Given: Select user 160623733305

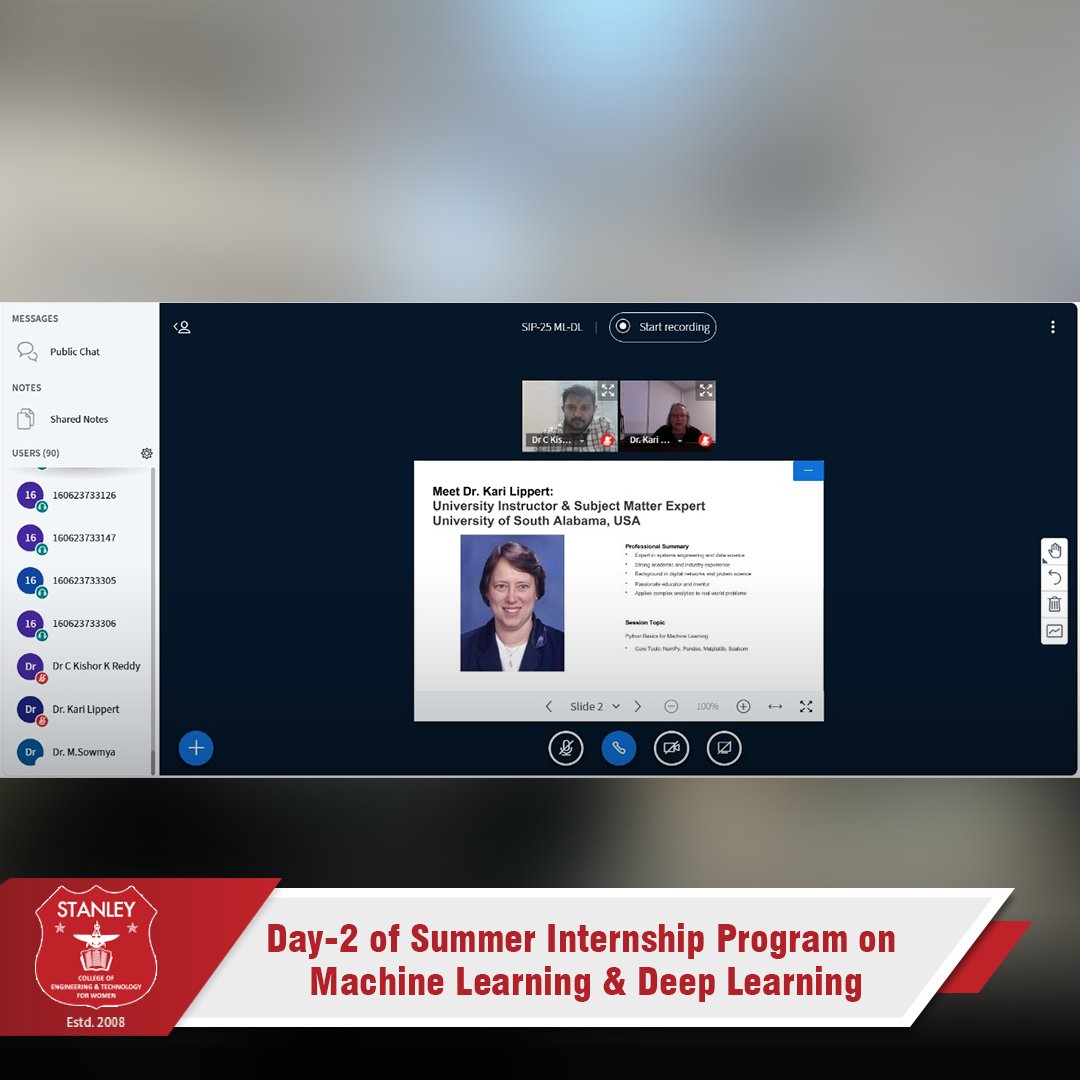Looking at the screenshot, I should [x=81, y=581].
